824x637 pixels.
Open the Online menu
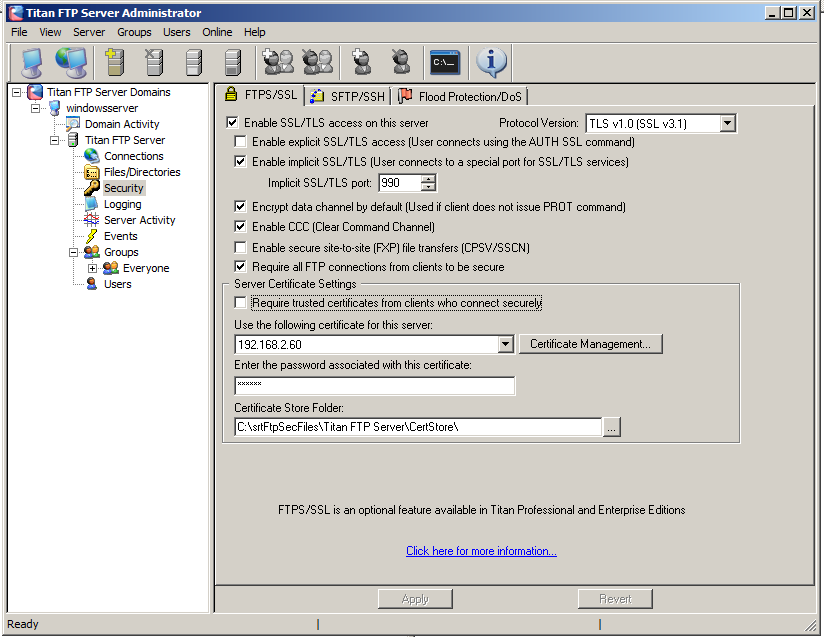point(218,32)
